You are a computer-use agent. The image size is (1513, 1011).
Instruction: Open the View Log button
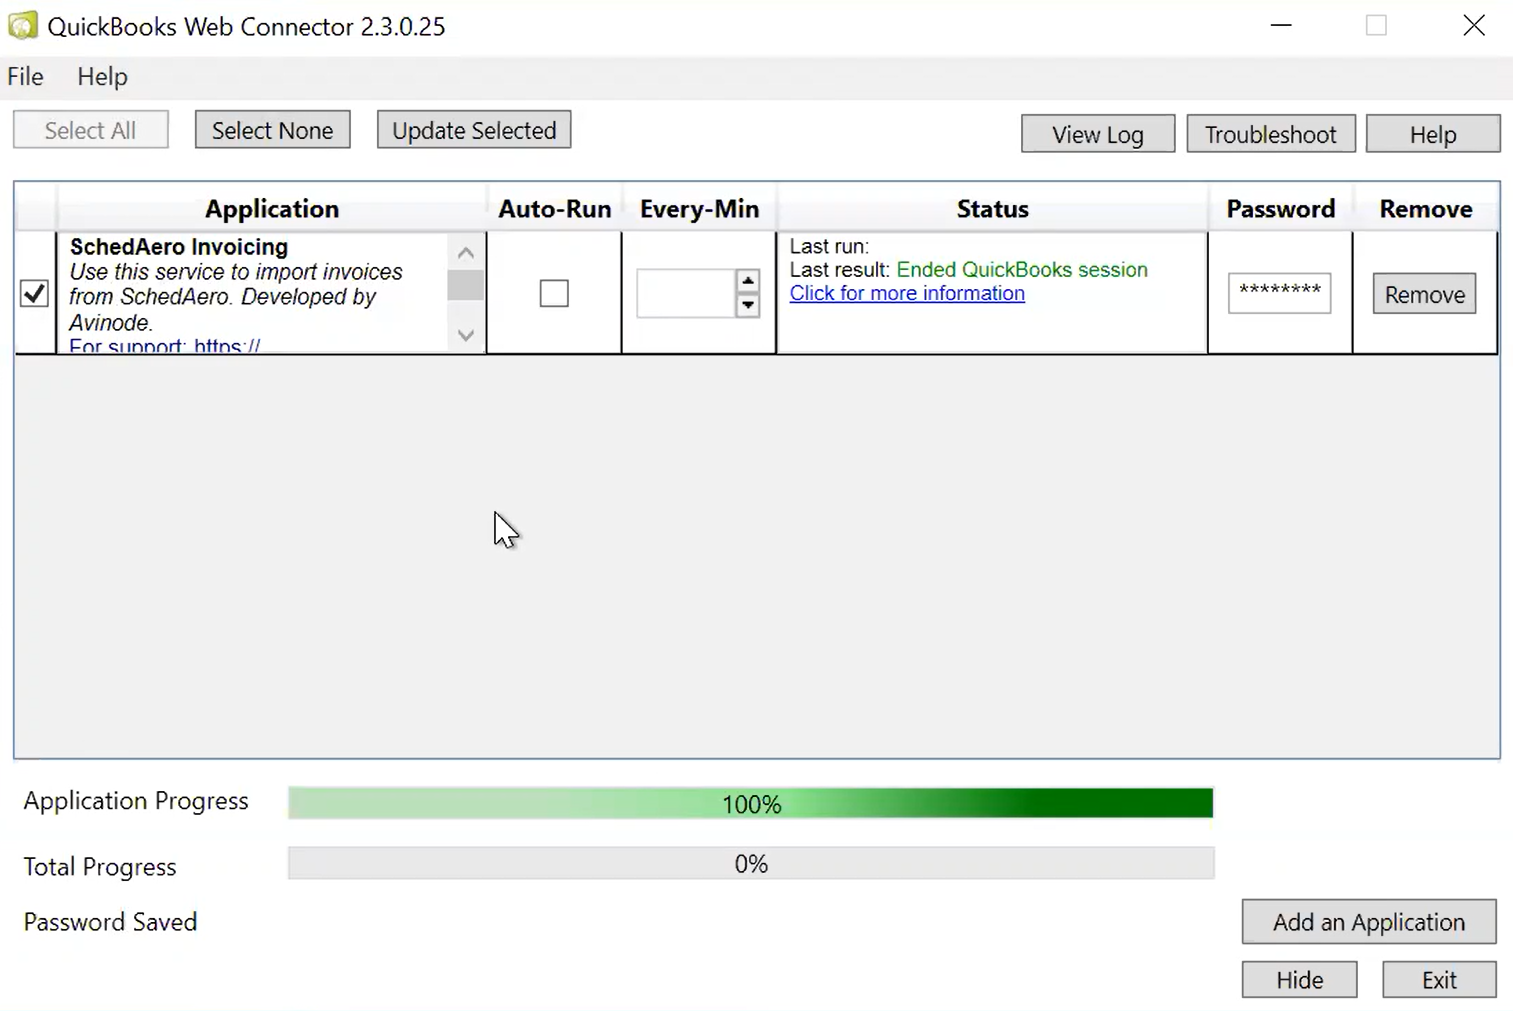(1098, 134)
